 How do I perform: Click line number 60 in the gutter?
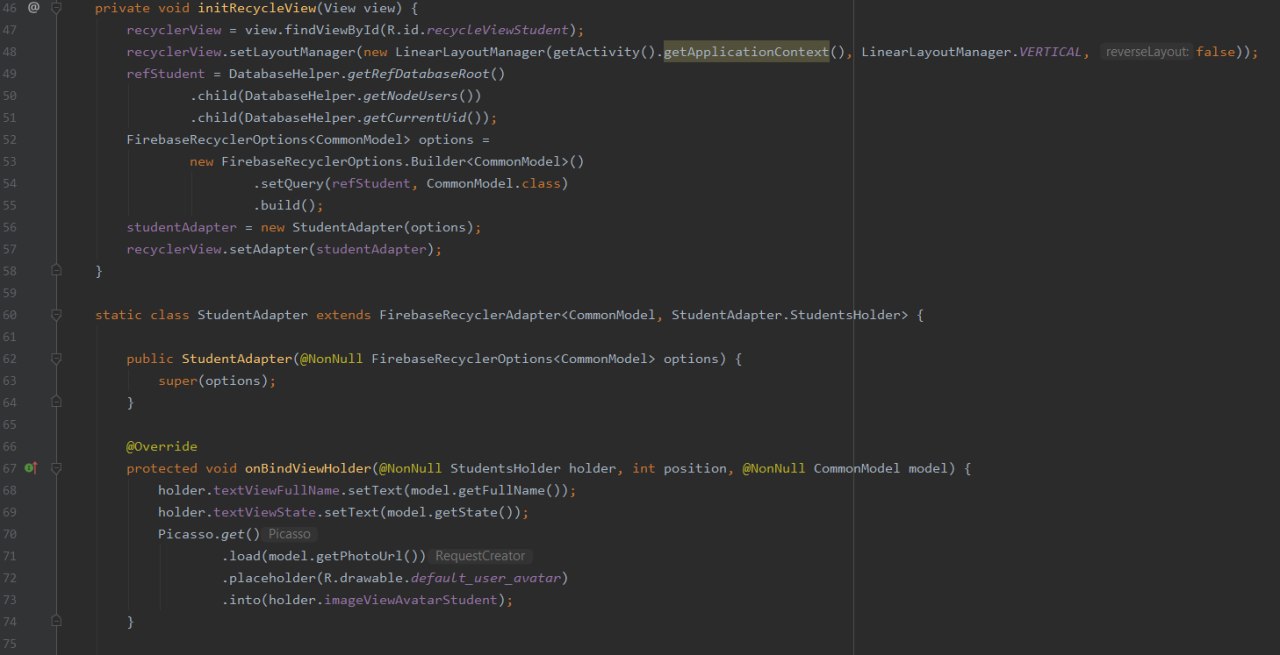click(x=10, y=315)
